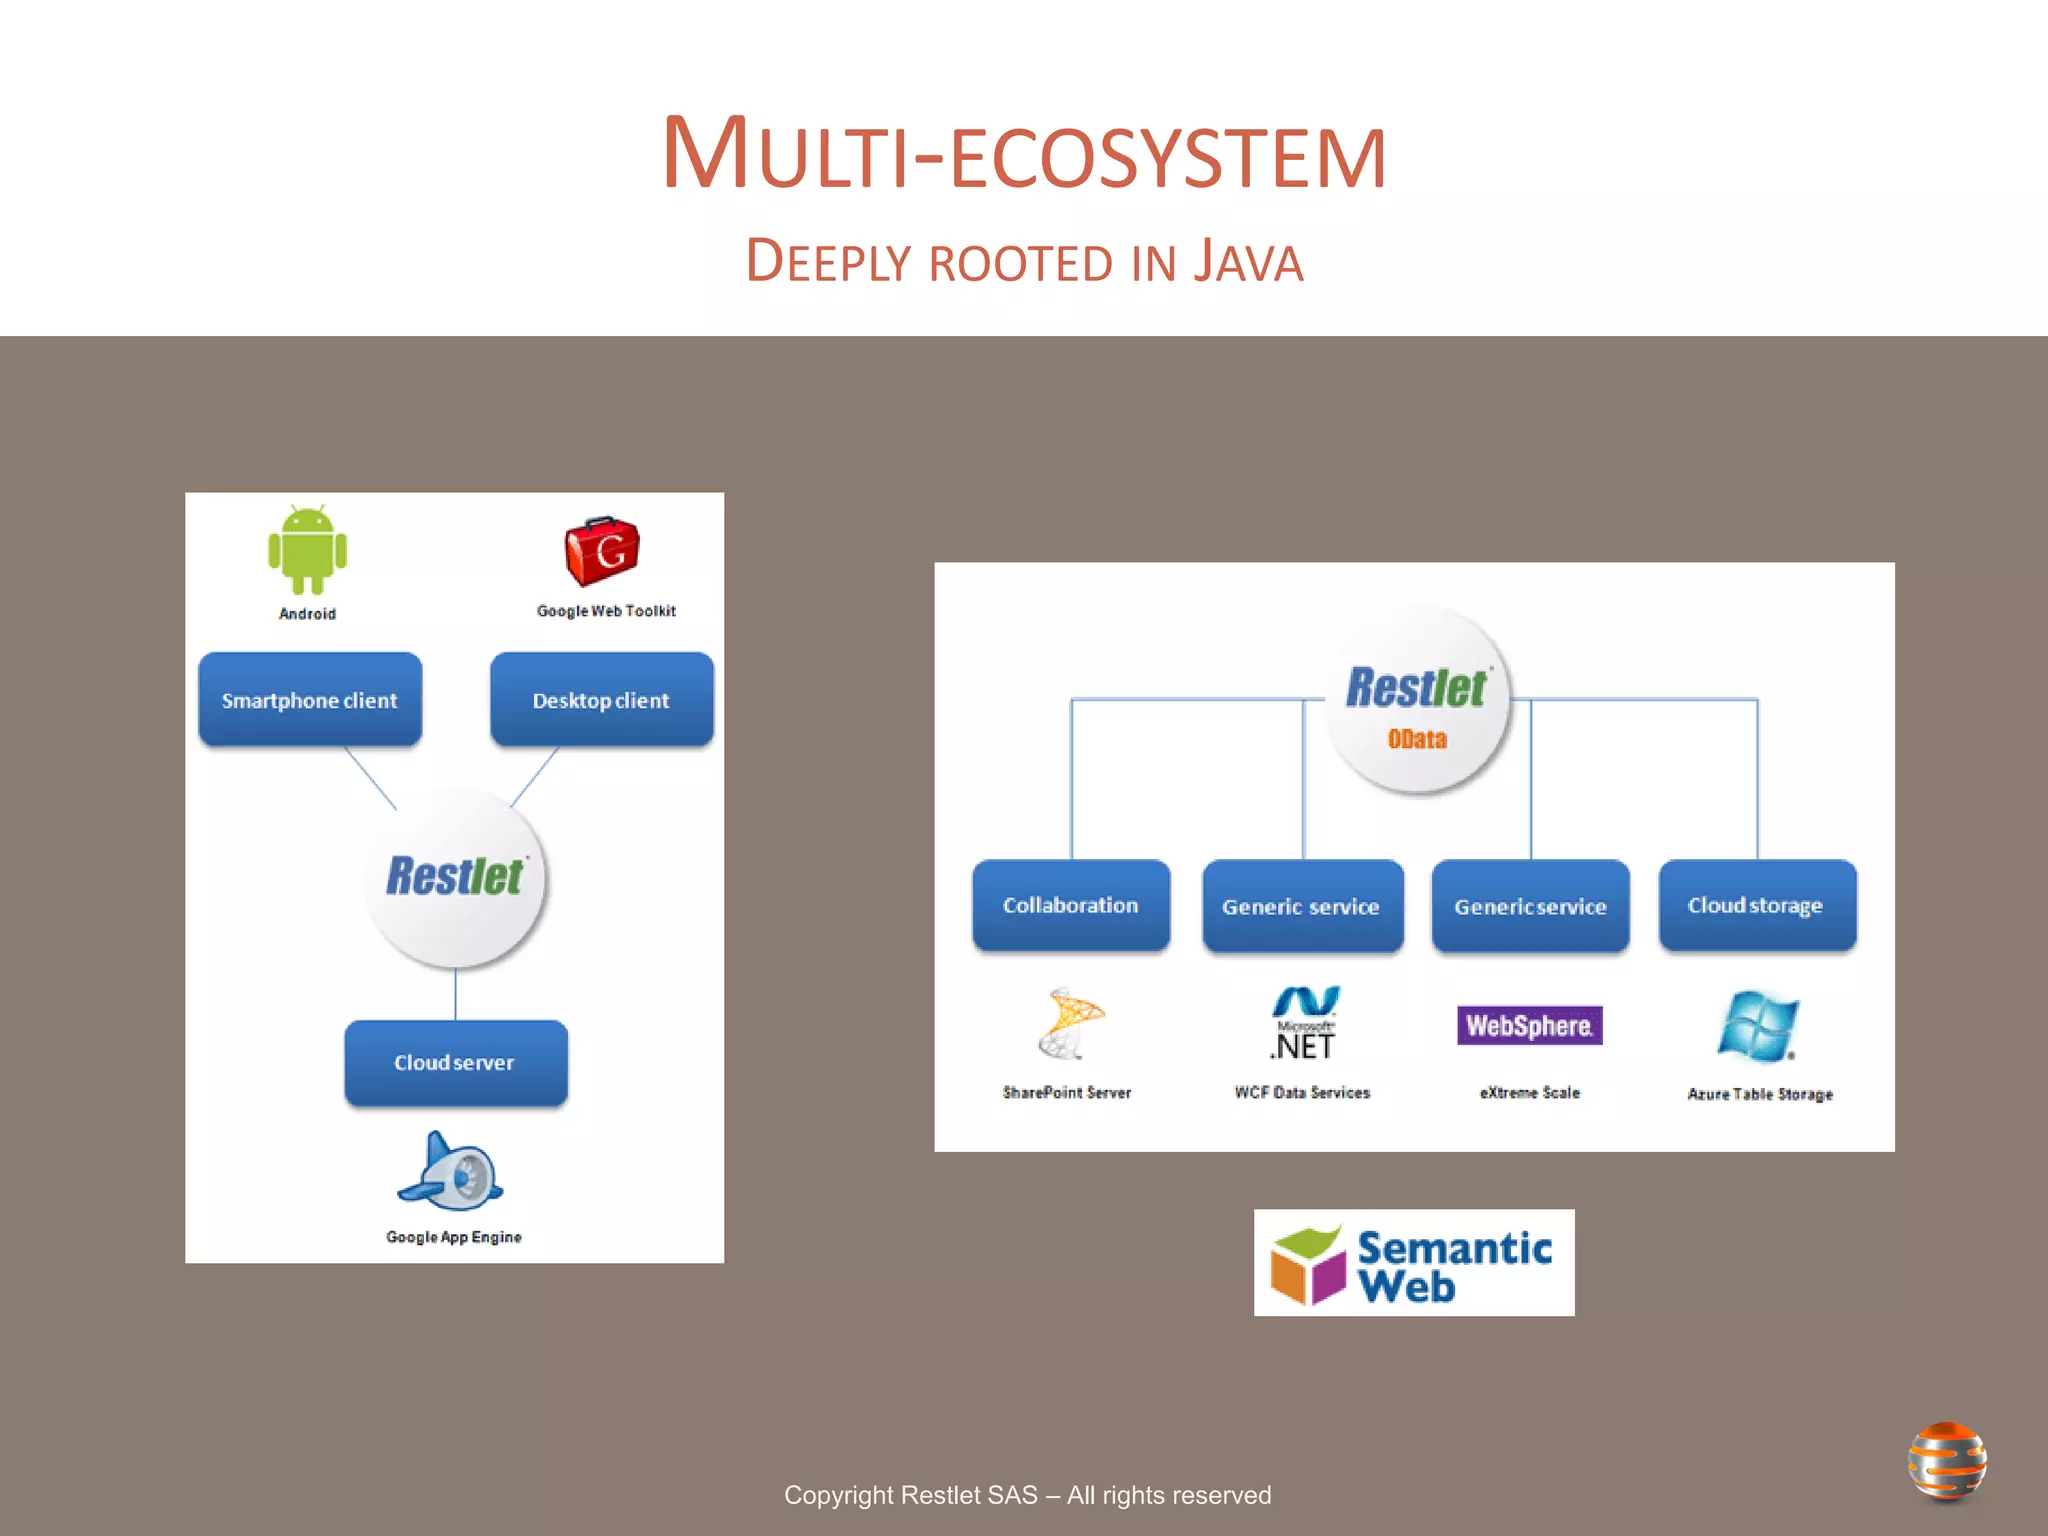Click the 'eXtreme Scale' caption
Screen dimensions: 2048x1536
1530,1093
